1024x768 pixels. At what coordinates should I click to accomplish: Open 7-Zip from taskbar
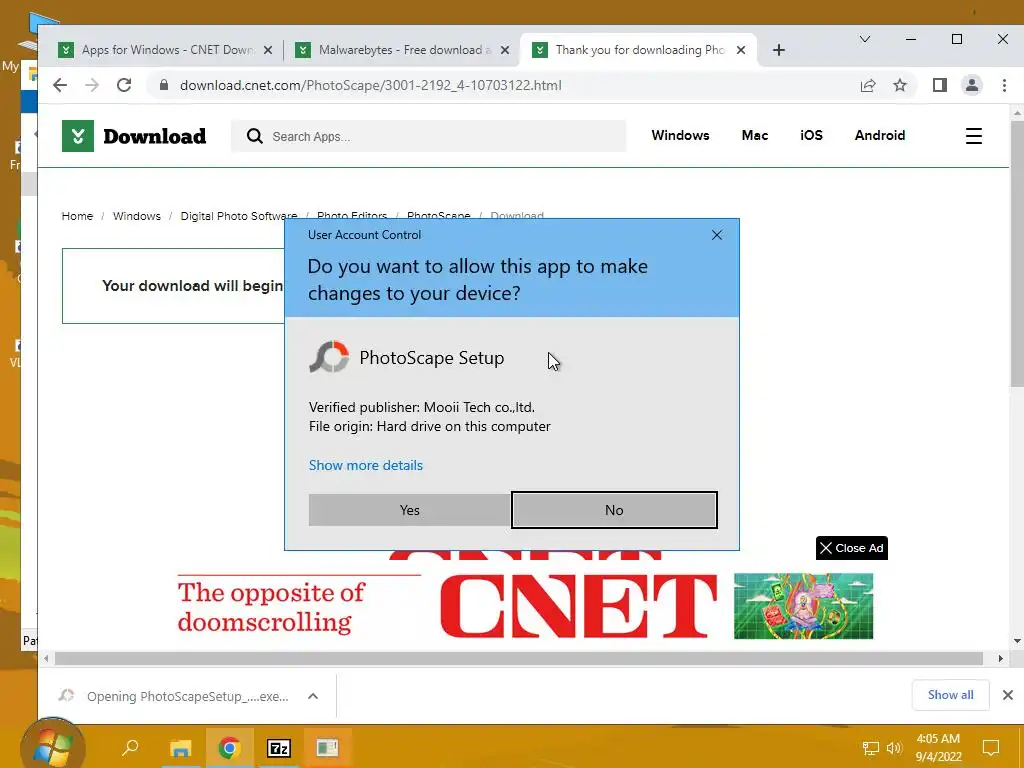pos(279,748)
